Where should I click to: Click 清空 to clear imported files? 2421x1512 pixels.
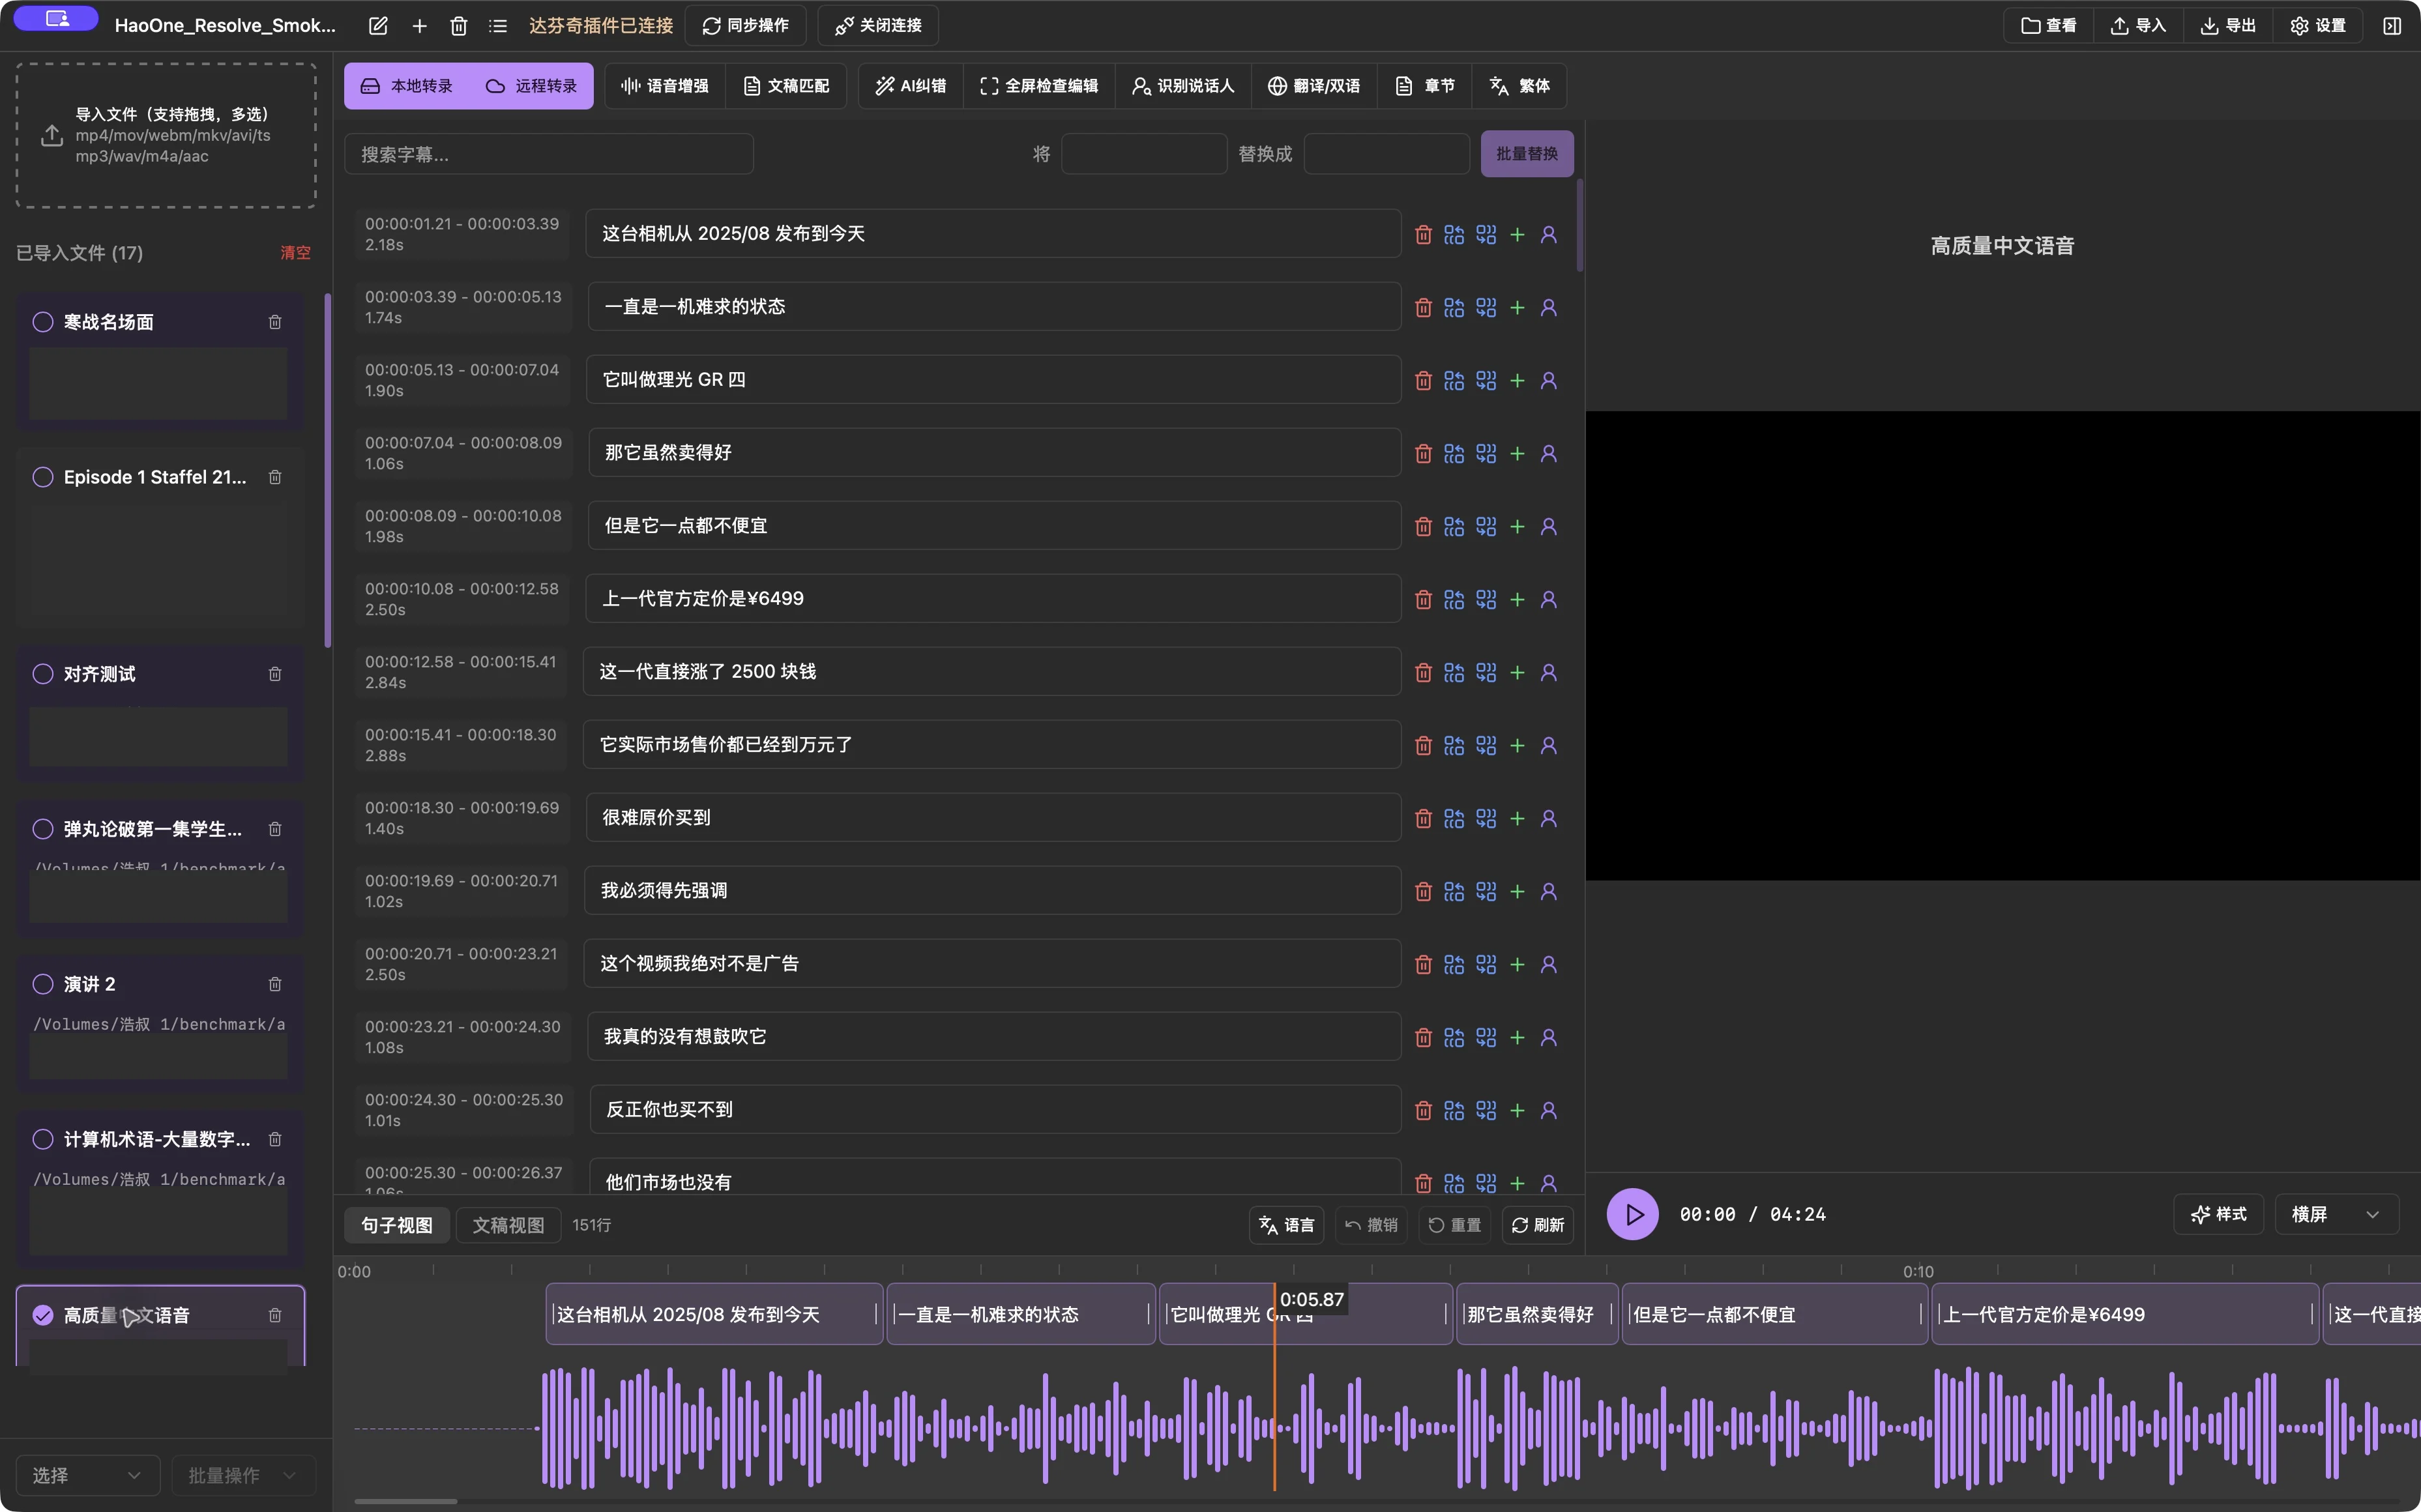(295, 253)
